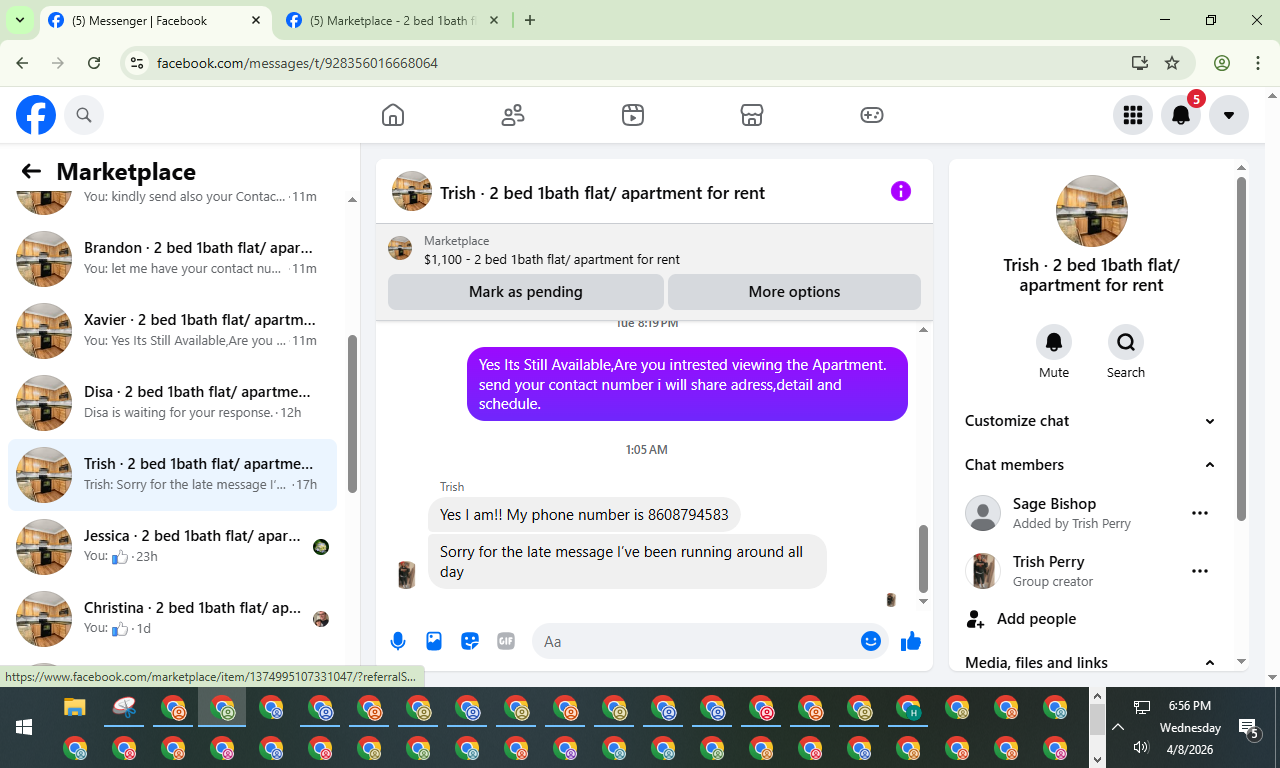1280x768 pixels.
Task: Open taskbar volume icon
Action: click(1142, 747)
